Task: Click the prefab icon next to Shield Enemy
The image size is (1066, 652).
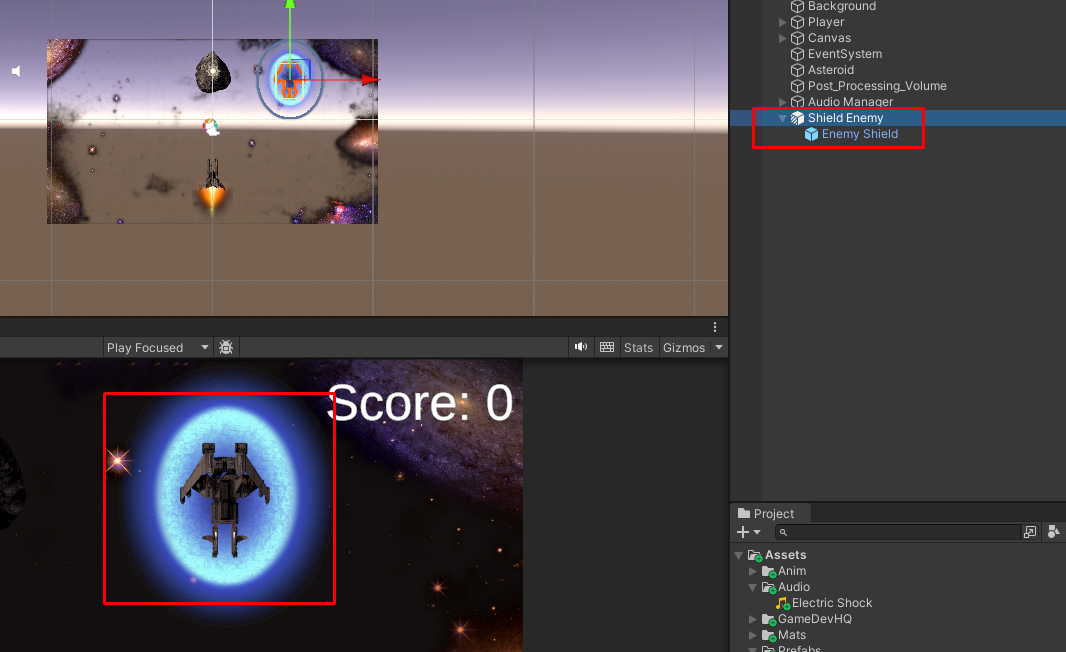Action: (797, 117)
